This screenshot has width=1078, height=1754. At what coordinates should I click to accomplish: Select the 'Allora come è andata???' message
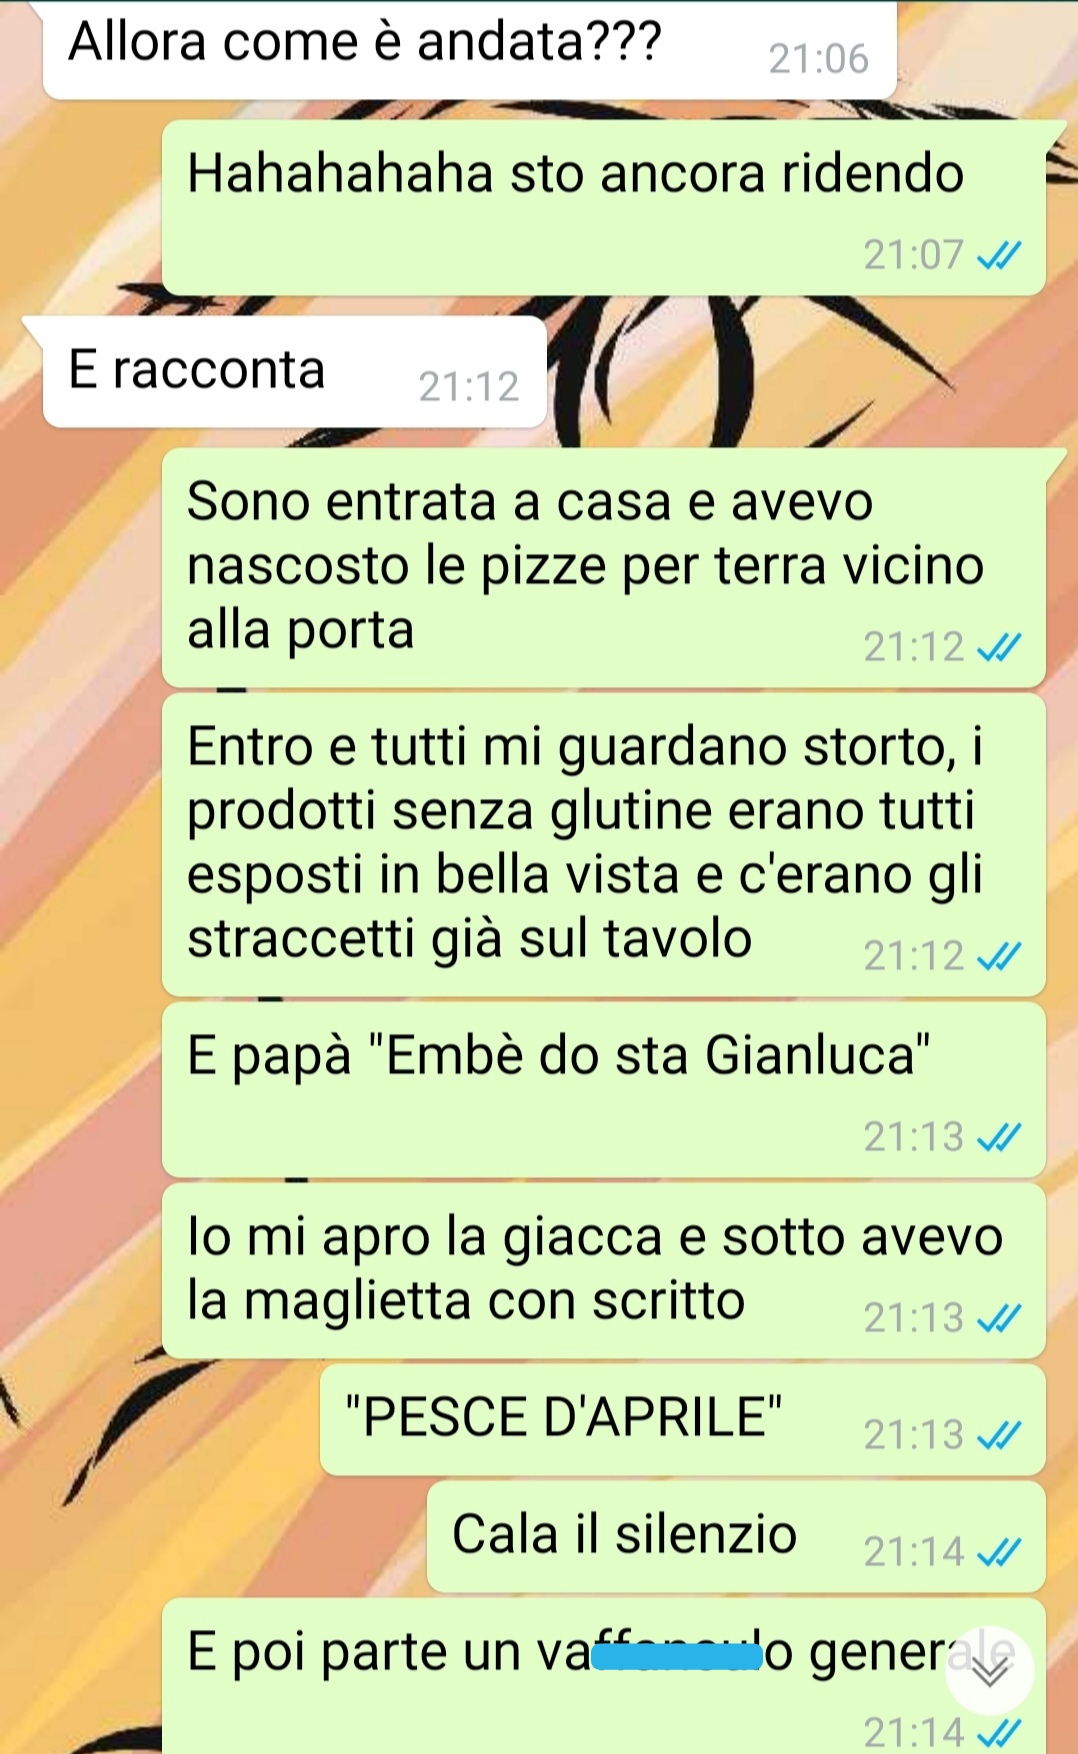[469, 49]
